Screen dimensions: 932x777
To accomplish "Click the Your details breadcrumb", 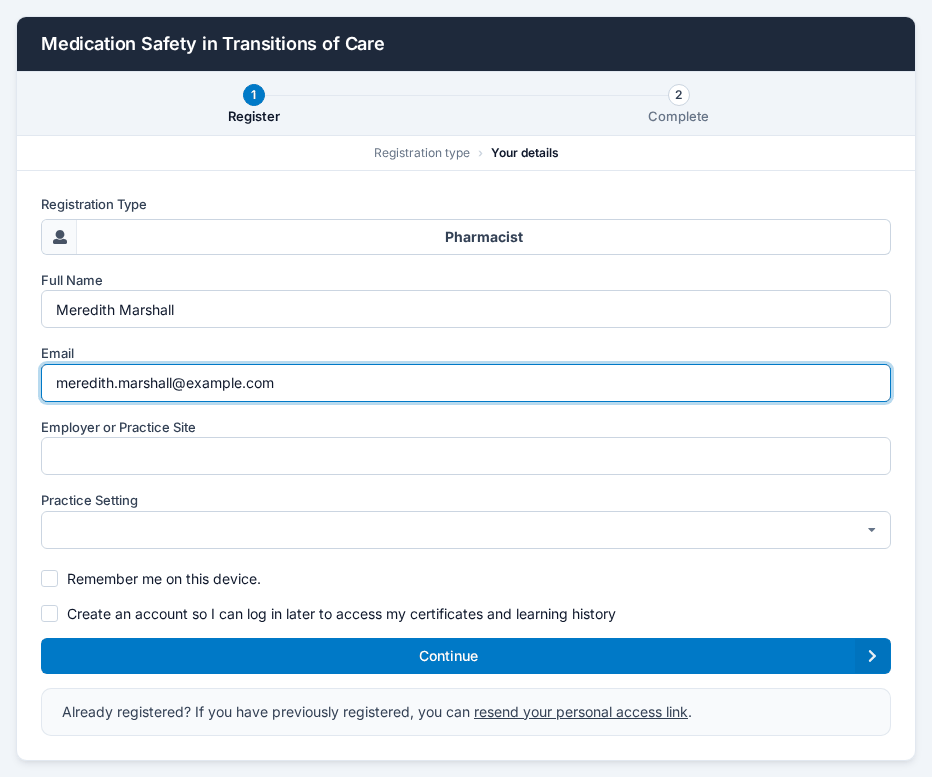I will click(524, 153).
